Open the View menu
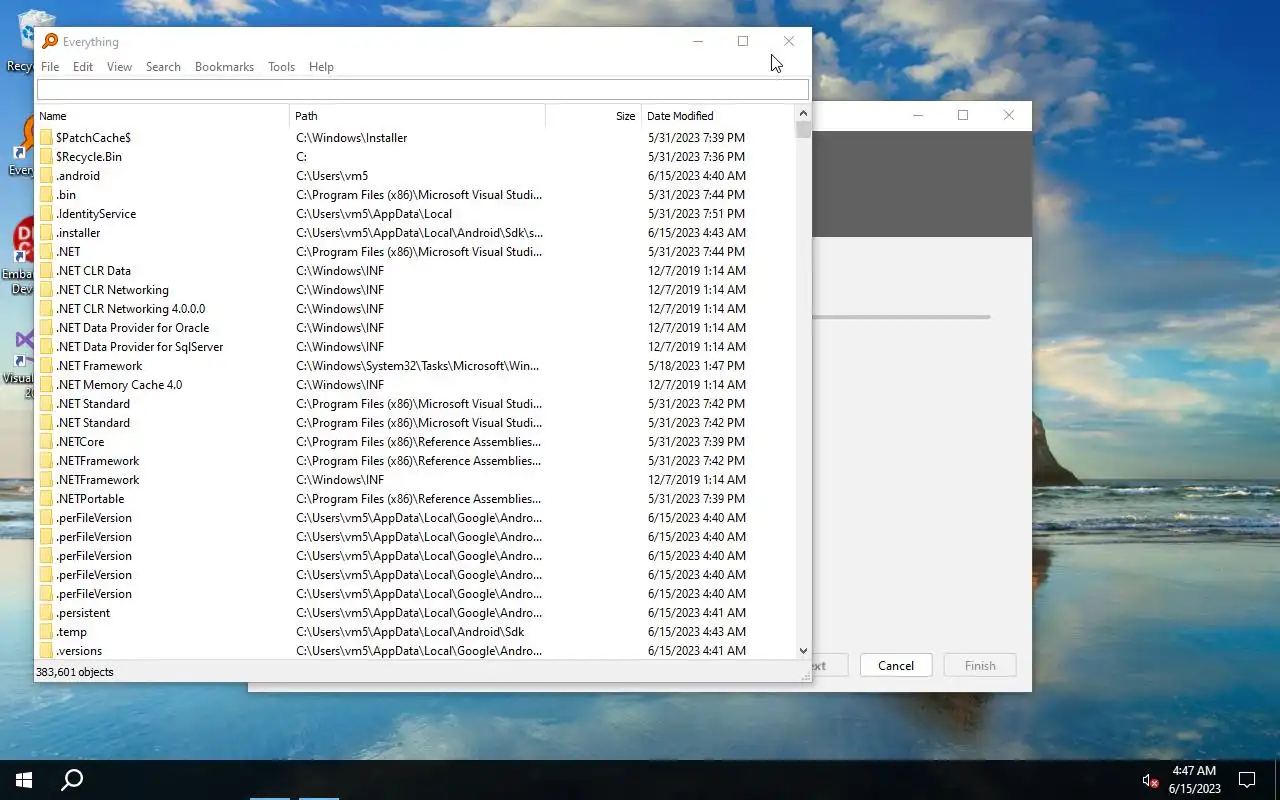Image resolution: width=1280 pixels, height=800 pixels. [119, 67]
